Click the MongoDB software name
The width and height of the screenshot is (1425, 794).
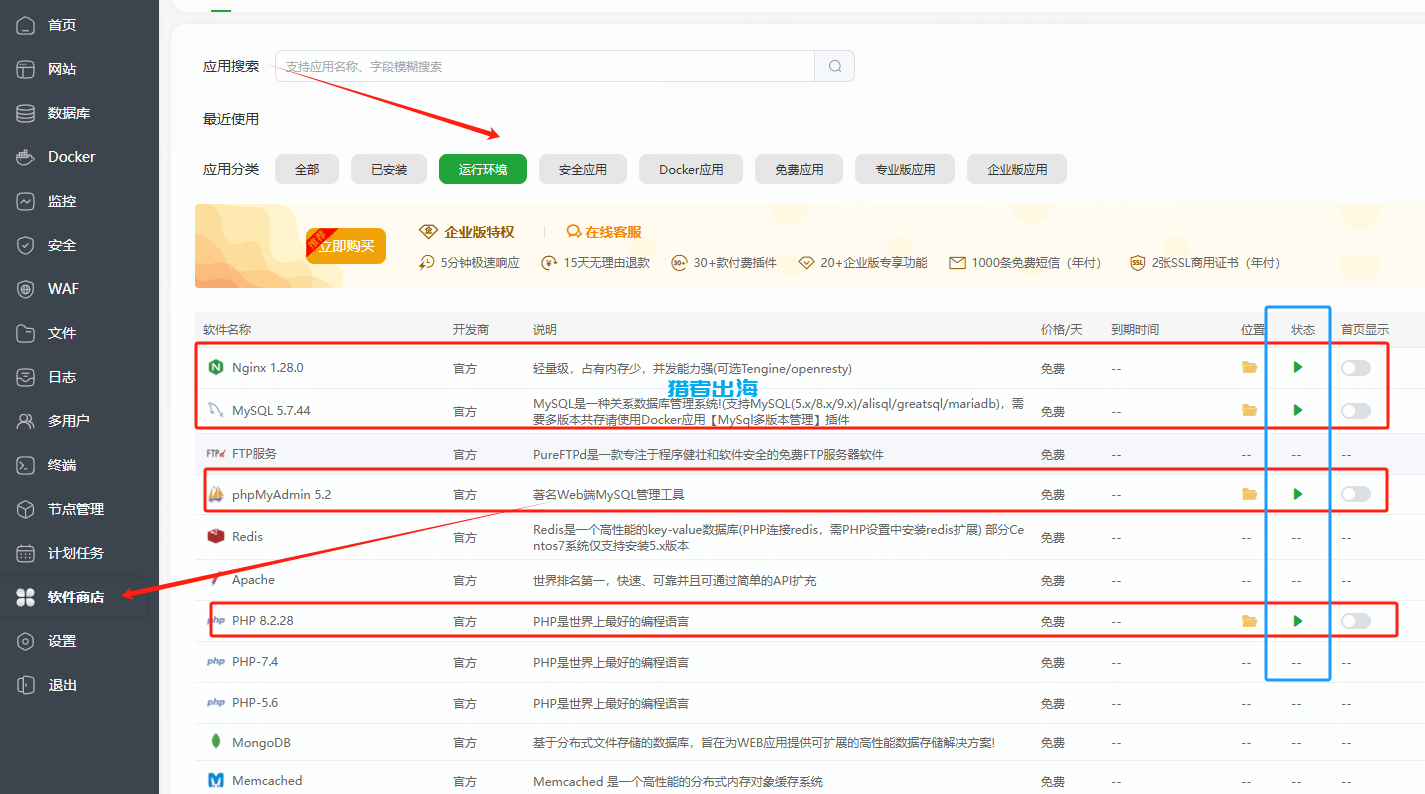pyautogui.click(x=261, y=742)
